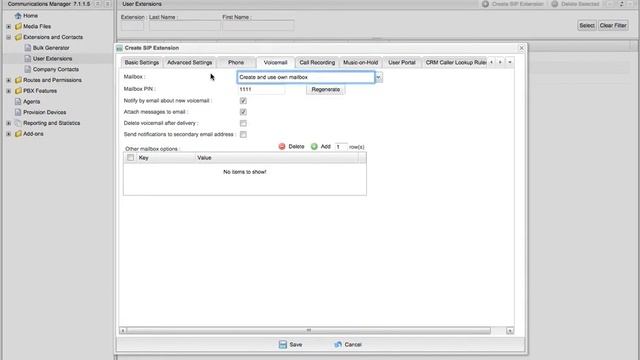Click the Bulk Generator page icon
The image size is (640, 360).
(x=28, y=48)
